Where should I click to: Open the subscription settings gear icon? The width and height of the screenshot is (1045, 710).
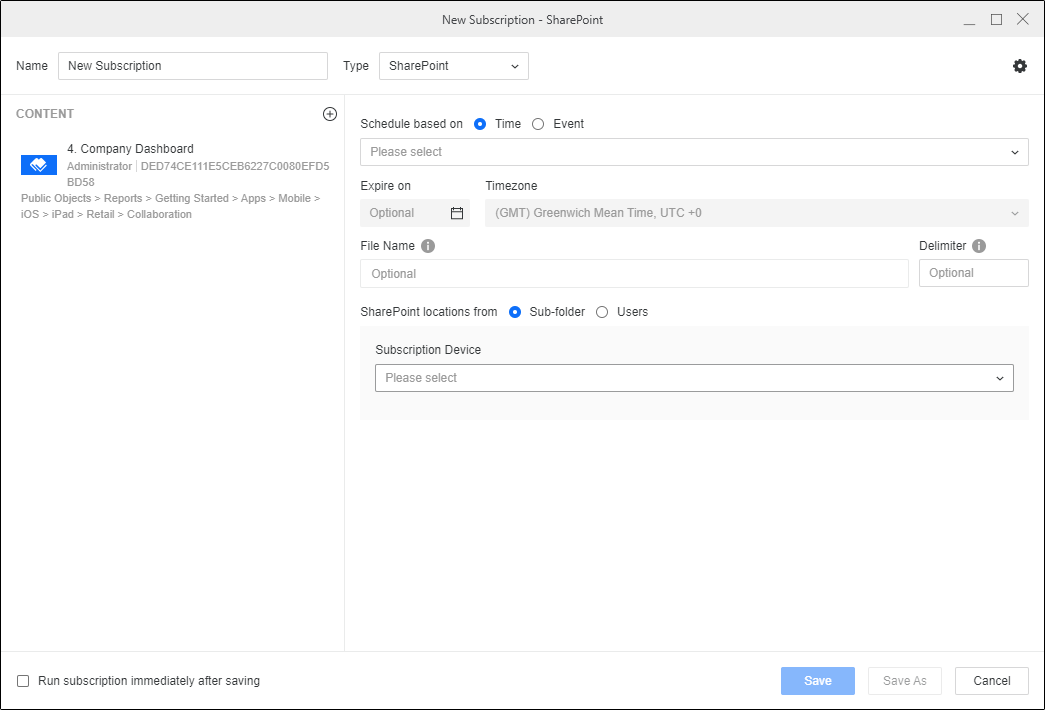[x=1019, y=66]
